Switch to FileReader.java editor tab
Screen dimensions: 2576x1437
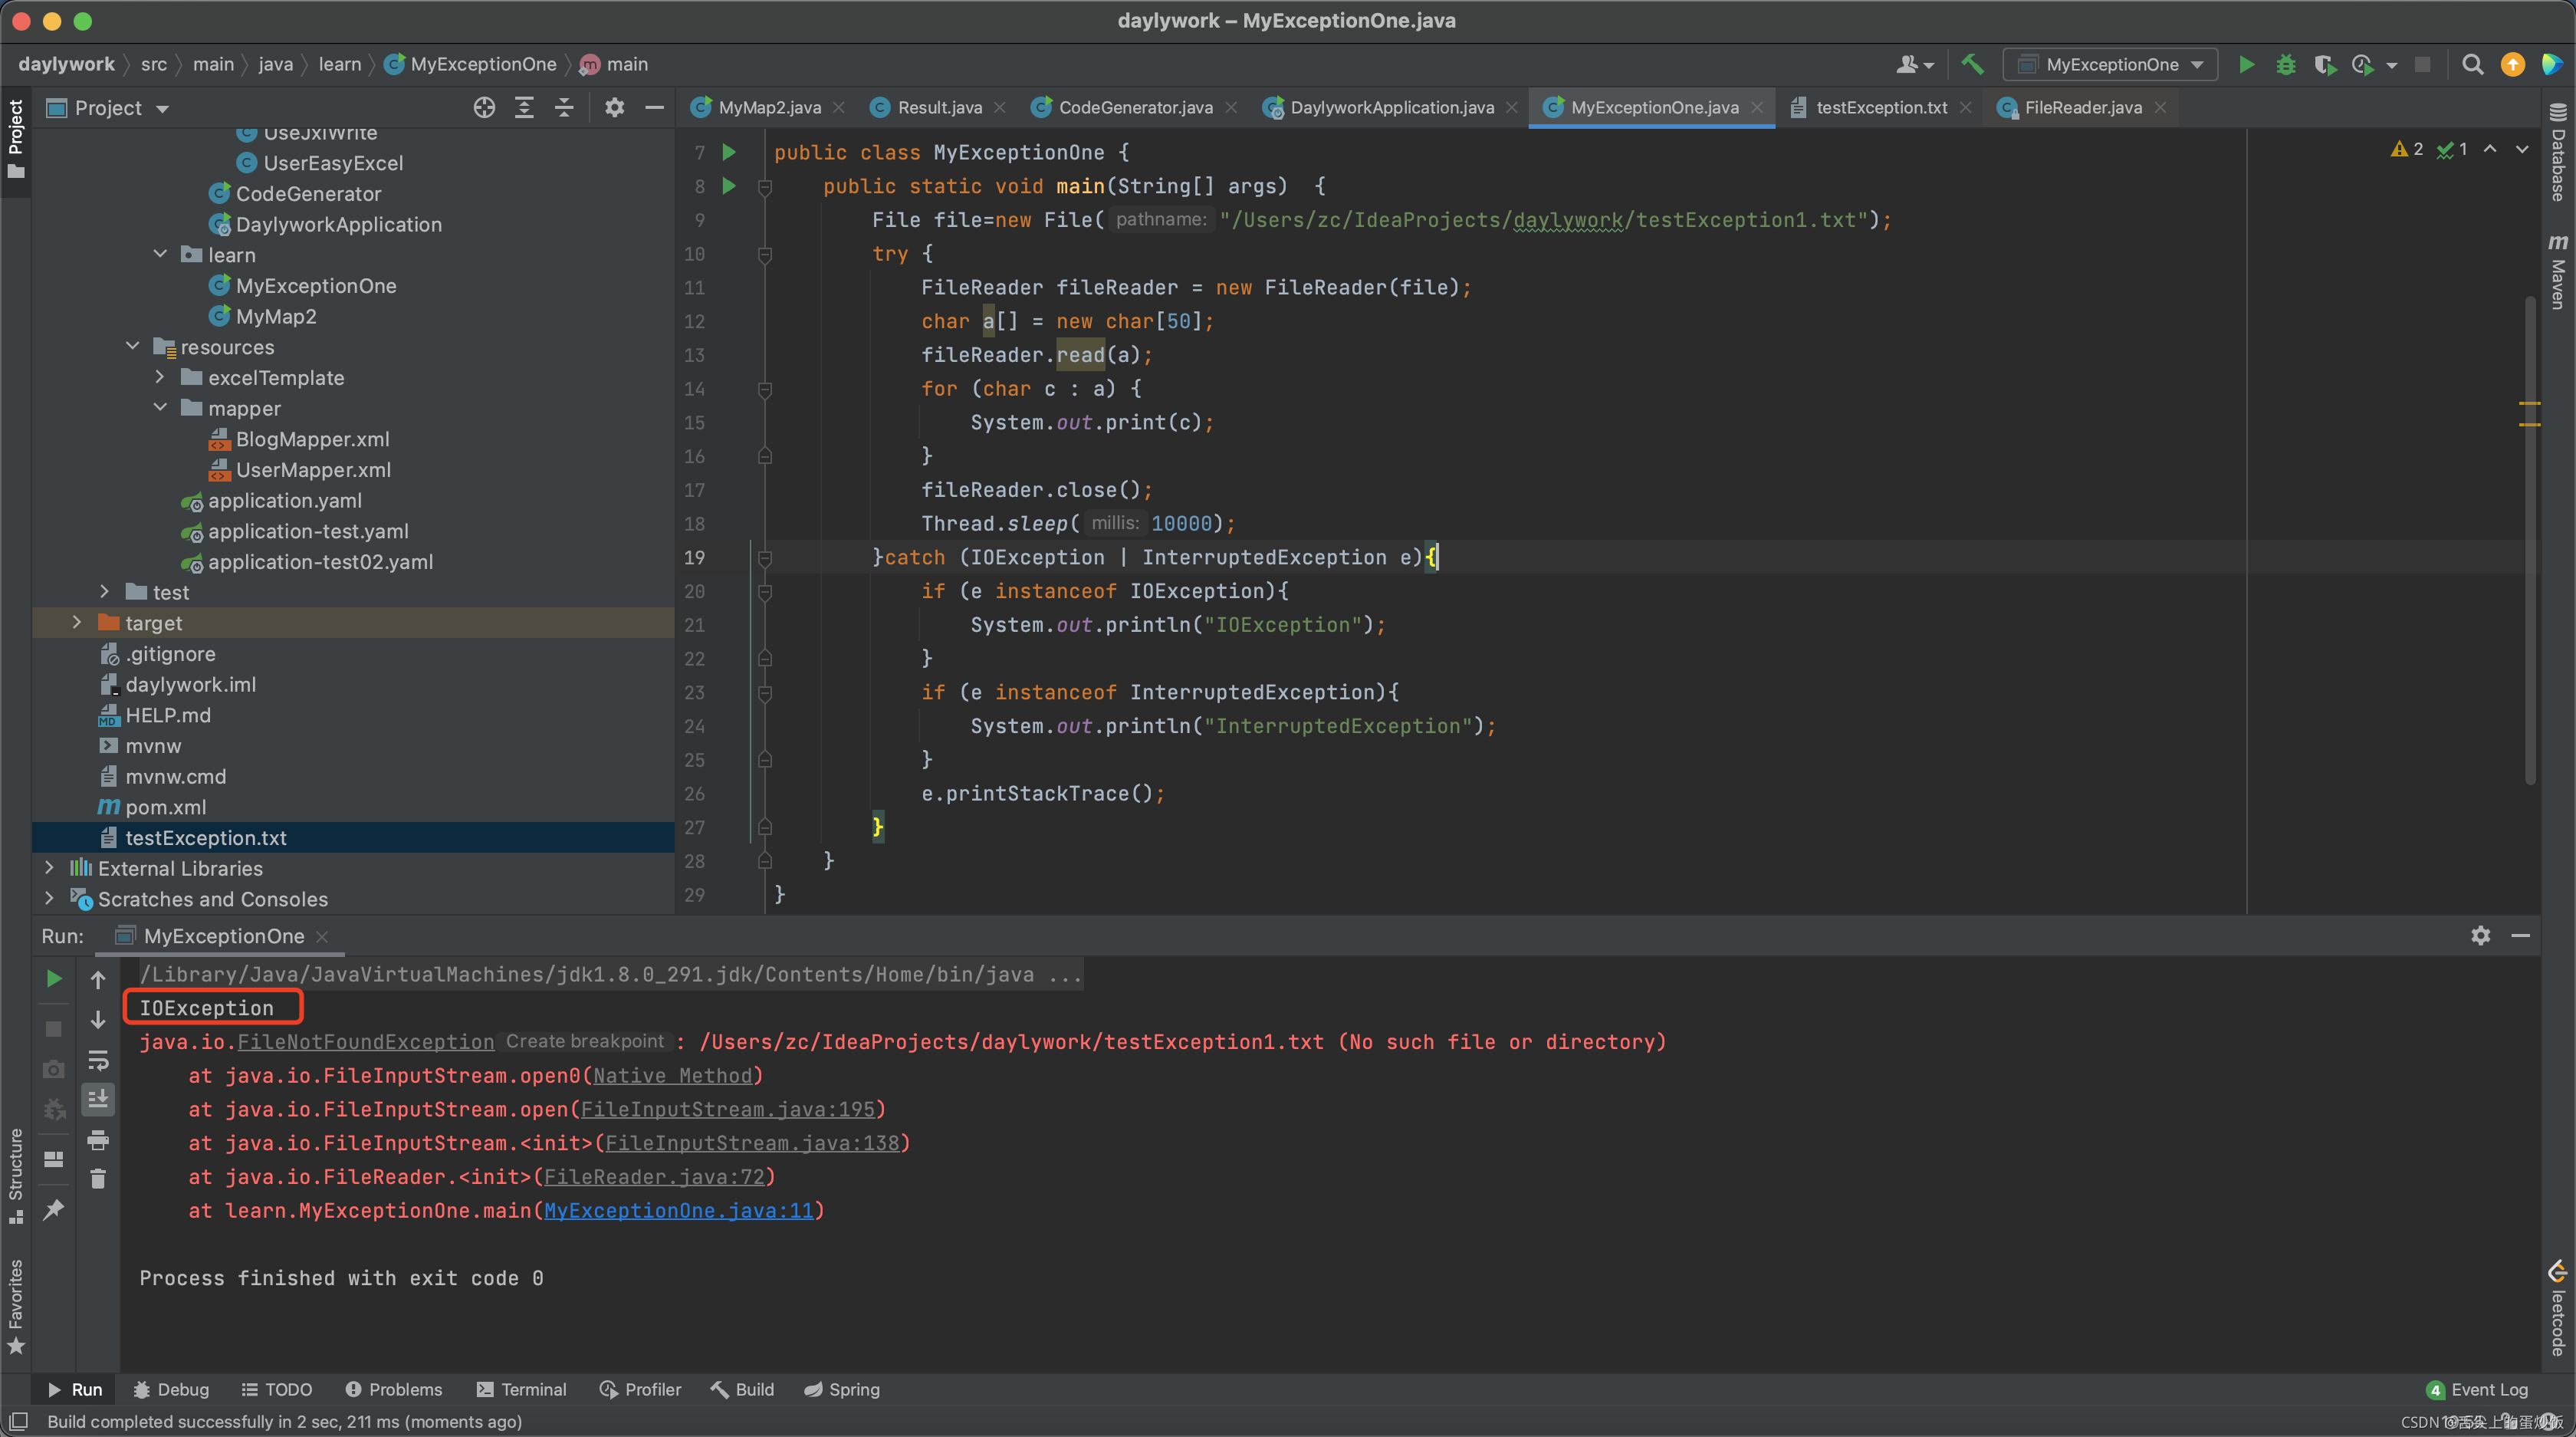pos(2082,108)
